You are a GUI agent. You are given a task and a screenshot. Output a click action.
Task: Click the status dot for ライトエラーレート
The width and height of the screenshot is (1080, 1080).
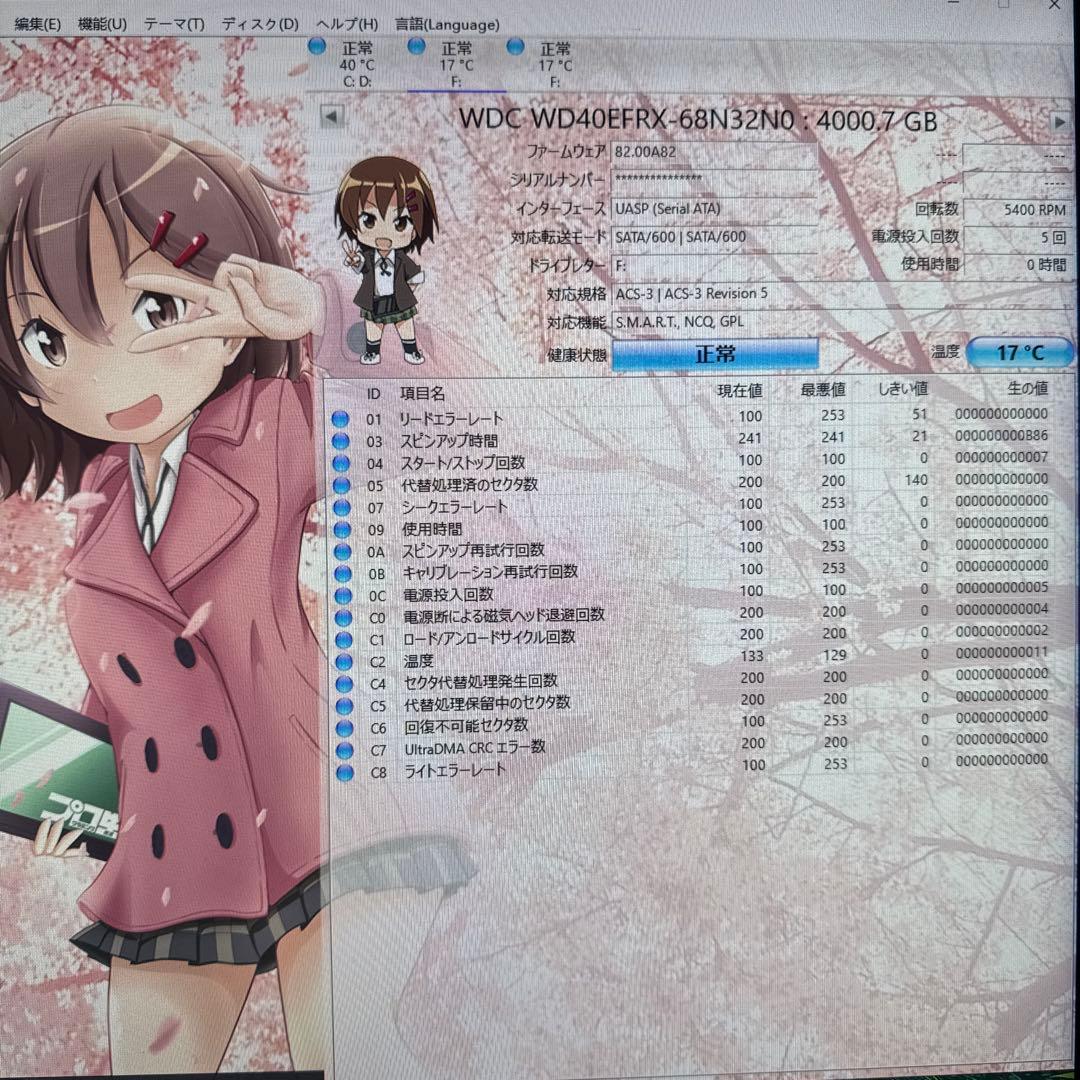[345, 768]
